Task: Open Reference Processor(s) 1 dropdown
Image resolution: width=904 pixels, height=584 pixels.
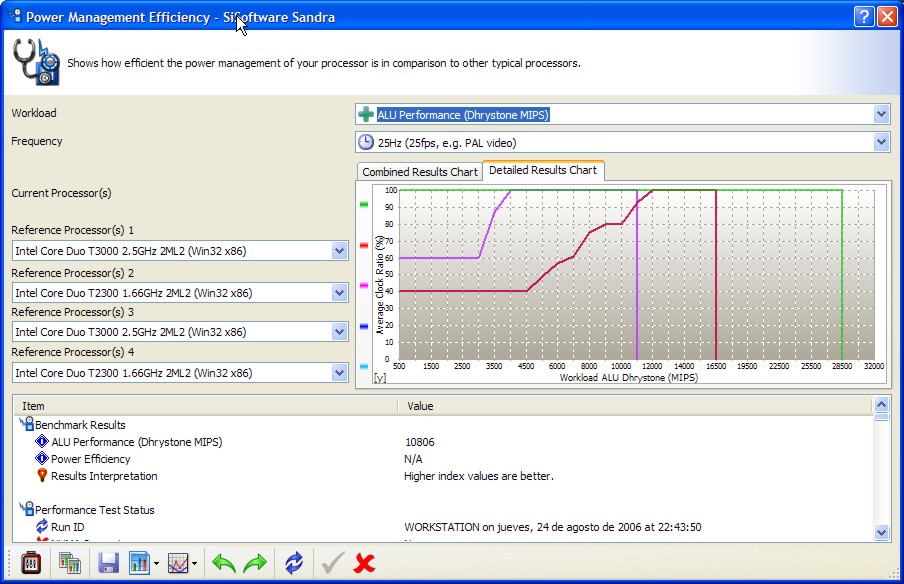Action: [340, 251]
